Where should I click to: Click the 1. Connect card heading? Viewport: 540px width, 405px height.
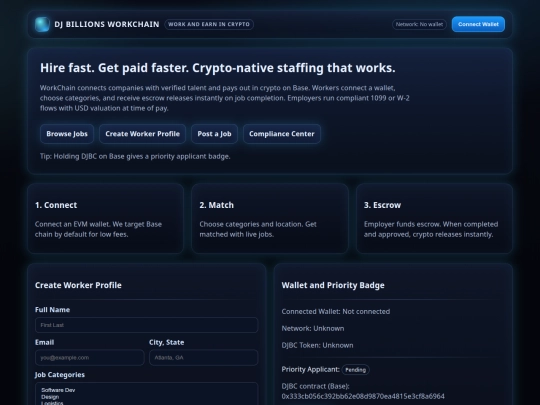56,205
